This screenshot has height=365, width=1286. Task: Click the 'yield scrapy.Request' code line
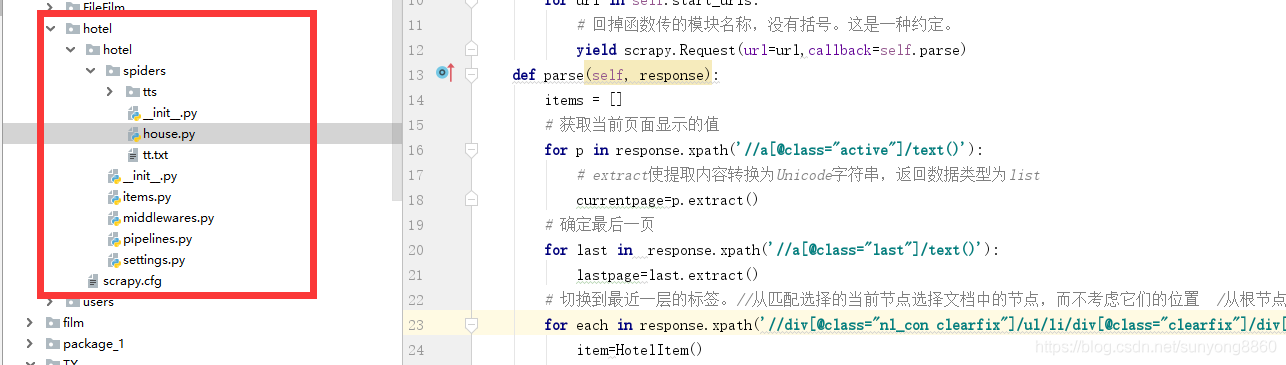(772, 50)
